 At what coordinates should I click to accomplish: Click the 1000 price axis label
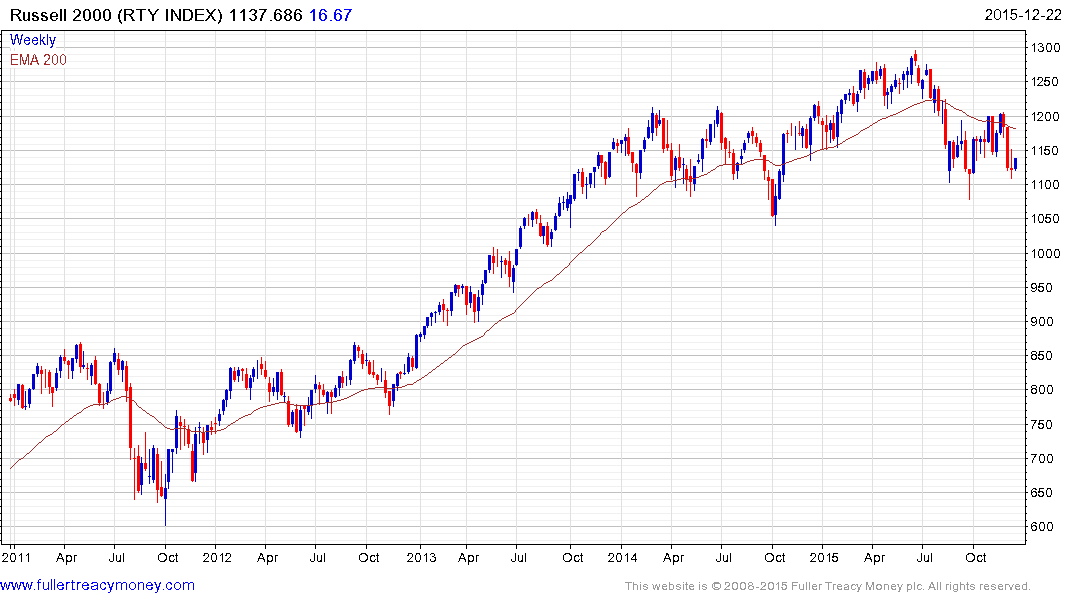[x=1046, y=253]
